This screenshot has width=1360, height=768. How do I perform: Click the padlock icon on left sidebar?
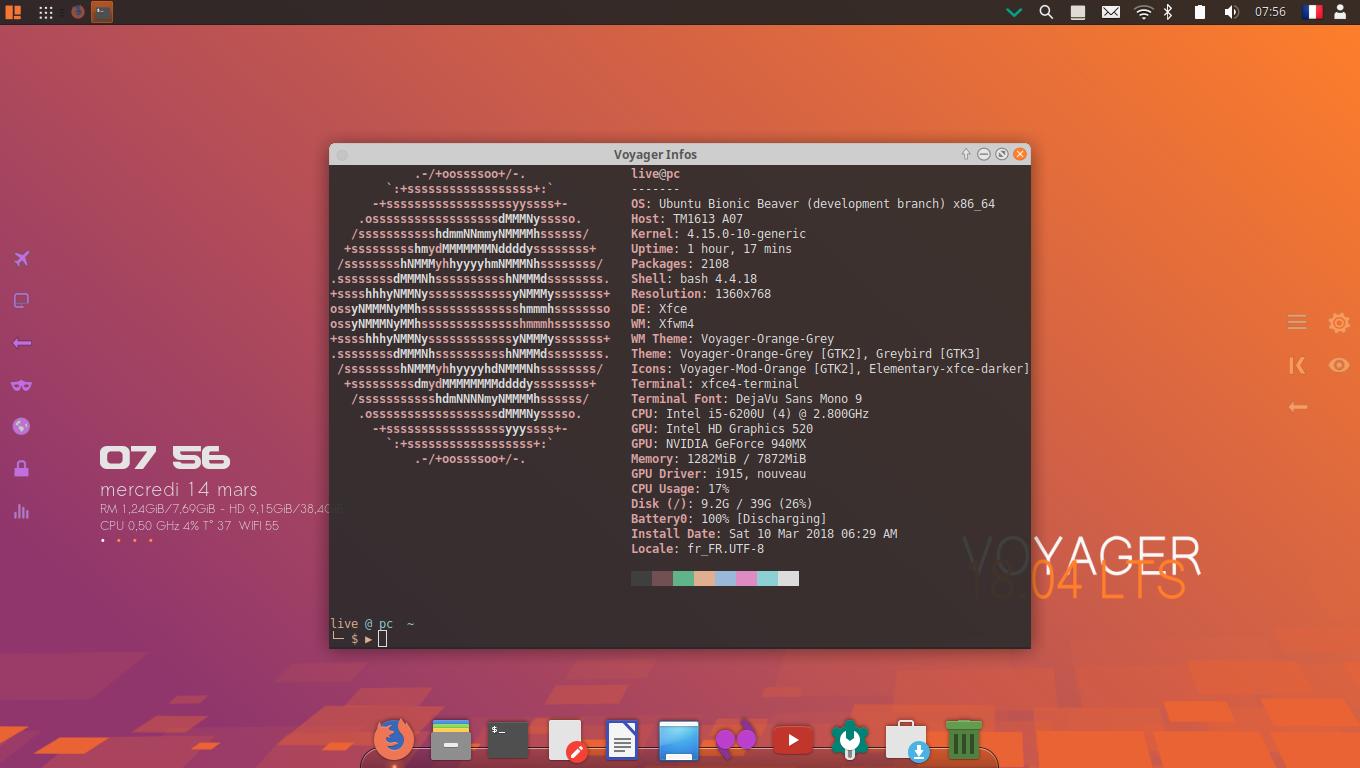21,468
